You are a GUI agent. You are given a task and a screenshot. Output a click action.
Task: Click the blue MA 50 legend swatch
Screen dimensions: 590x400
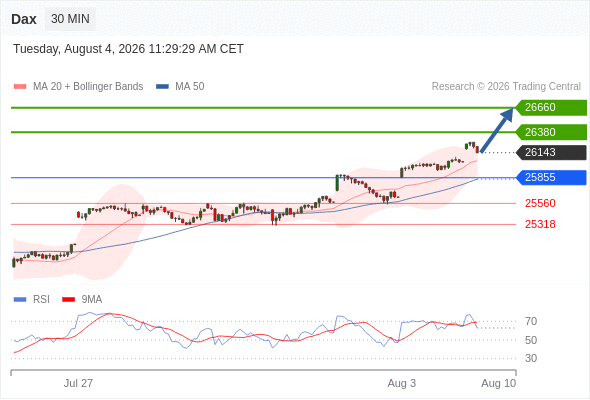(x=163, y=87)
